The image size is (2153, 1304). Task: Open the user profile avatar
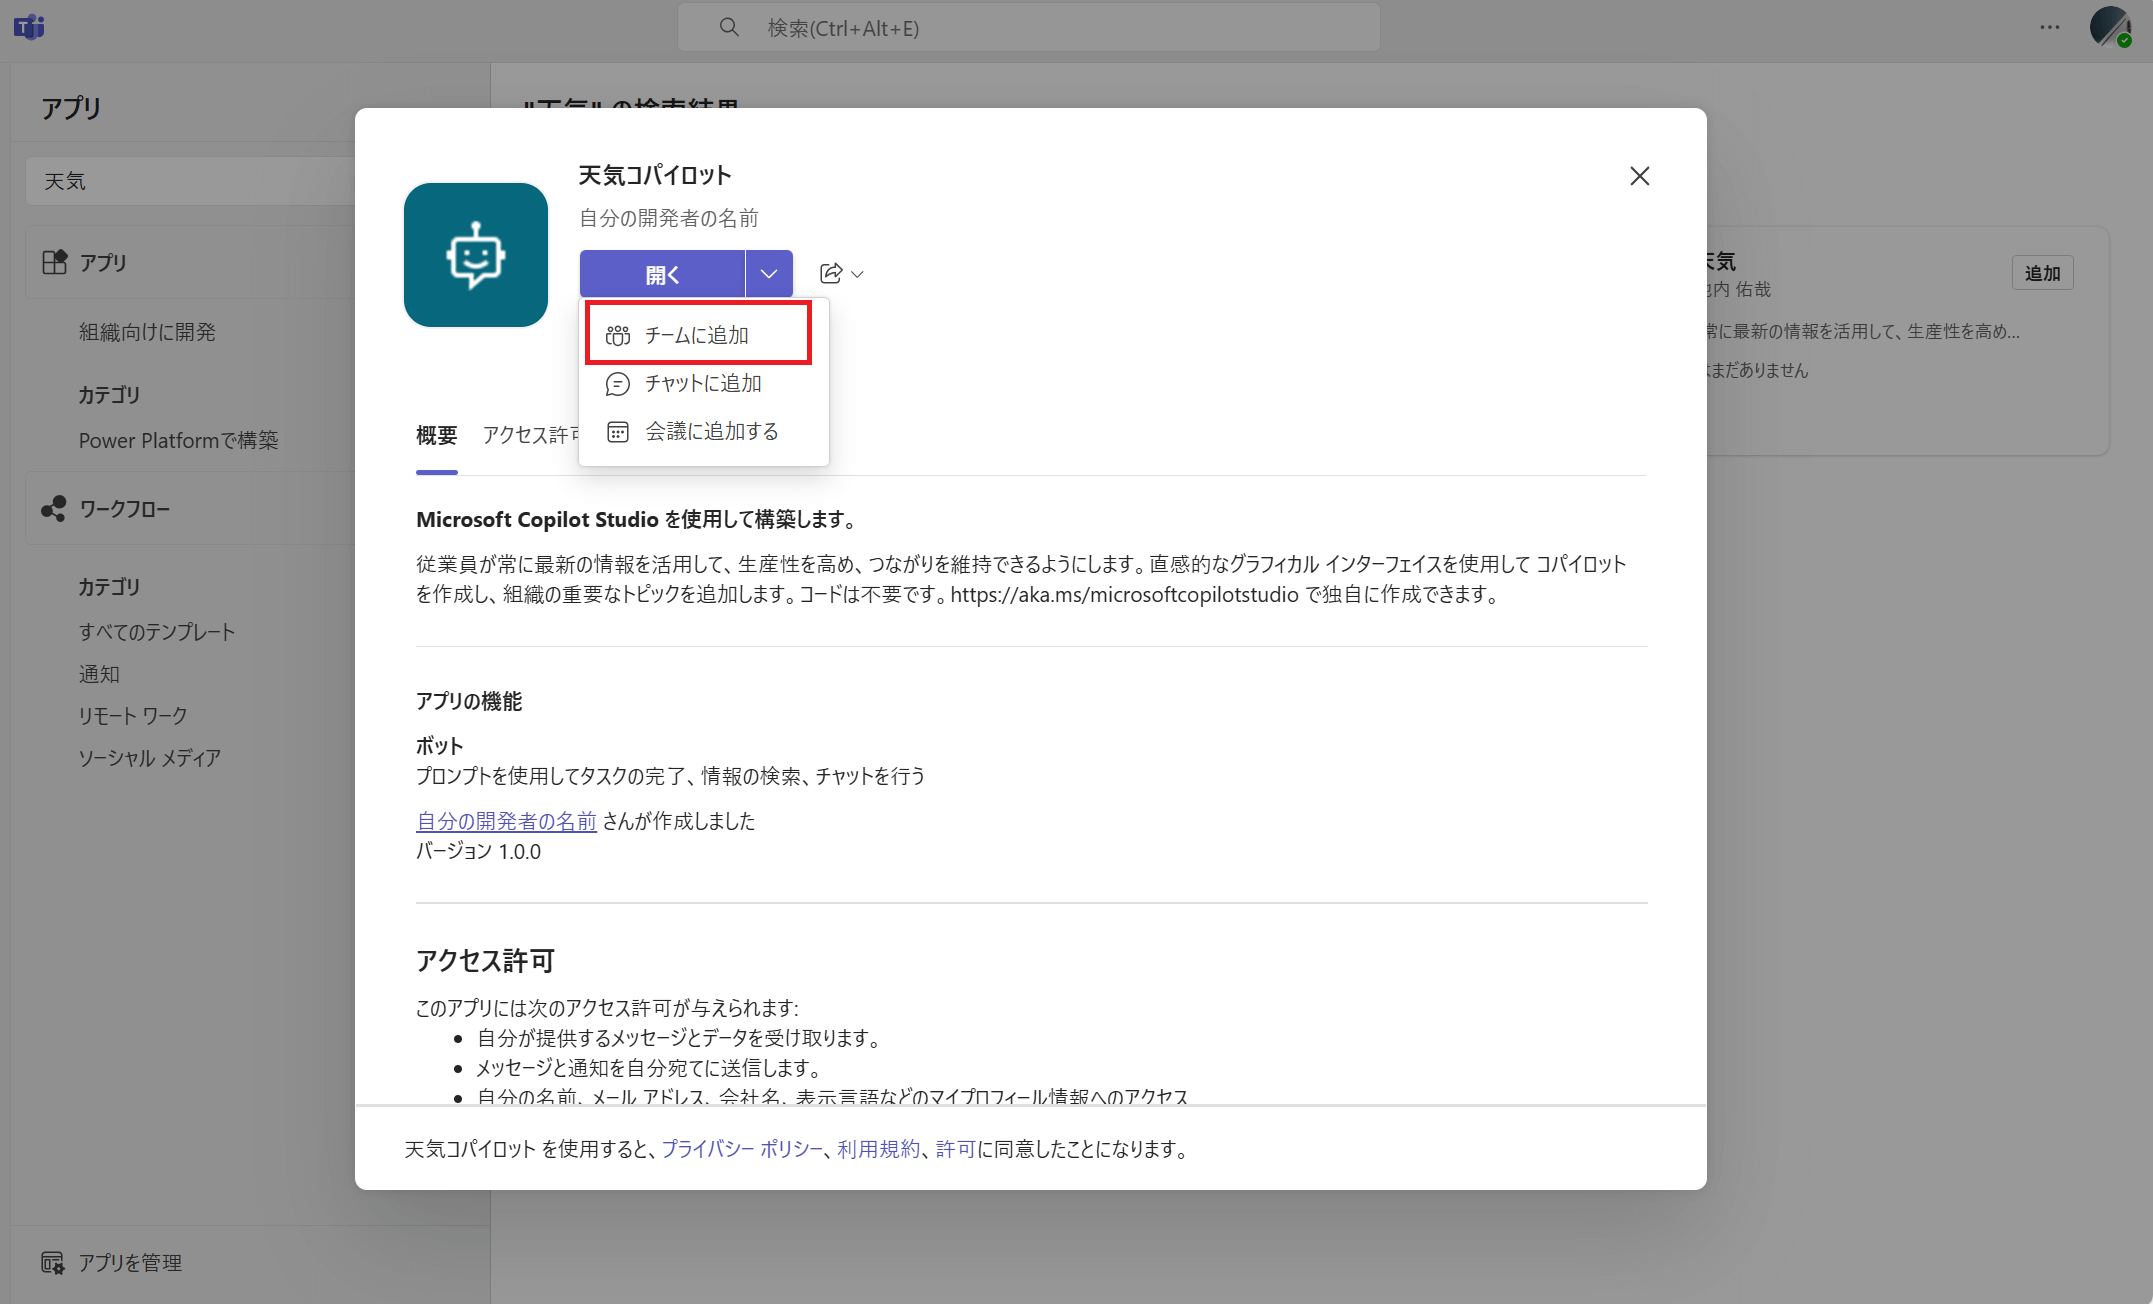2110,27
